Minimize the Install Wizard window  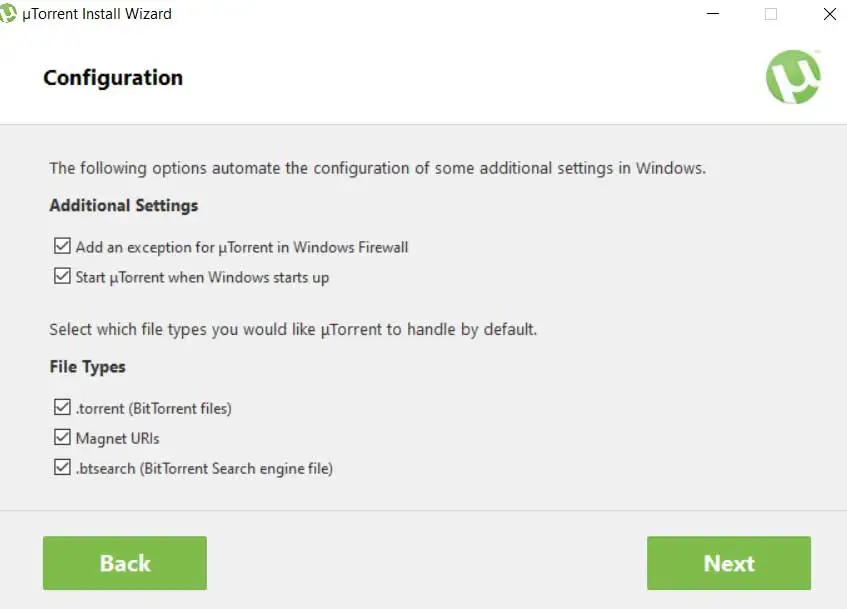pyautogui.click(x=713, y=14)
